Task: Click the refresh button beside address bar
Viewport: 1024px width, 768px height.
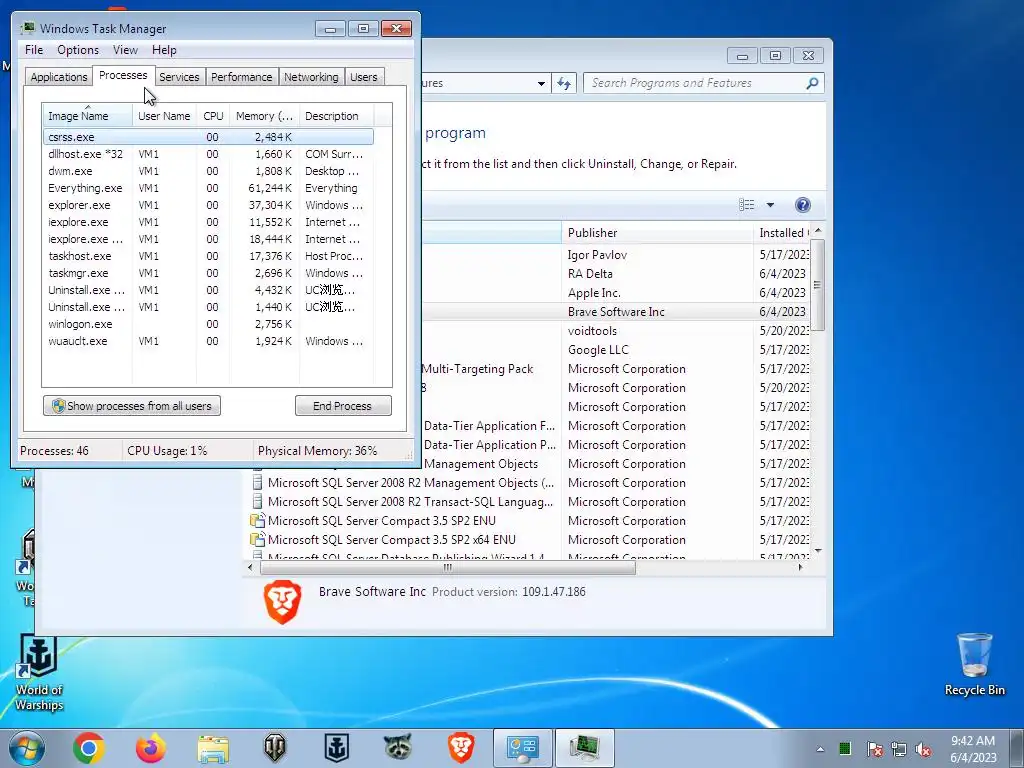Action: pos(564,83)
